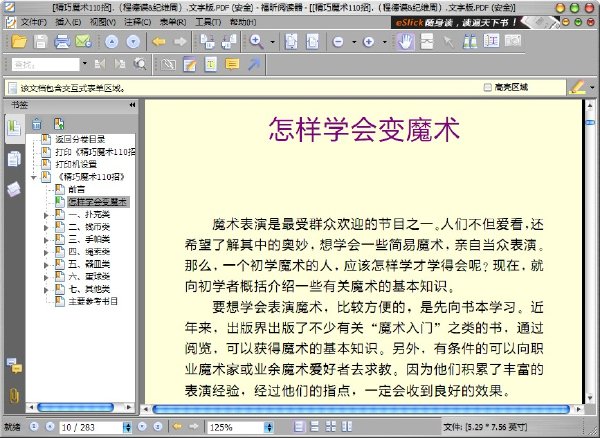The height and width of the screenshot is (438, 600).
Task: Click the highlighter icon on form bar
Action: tap(577, 87)
